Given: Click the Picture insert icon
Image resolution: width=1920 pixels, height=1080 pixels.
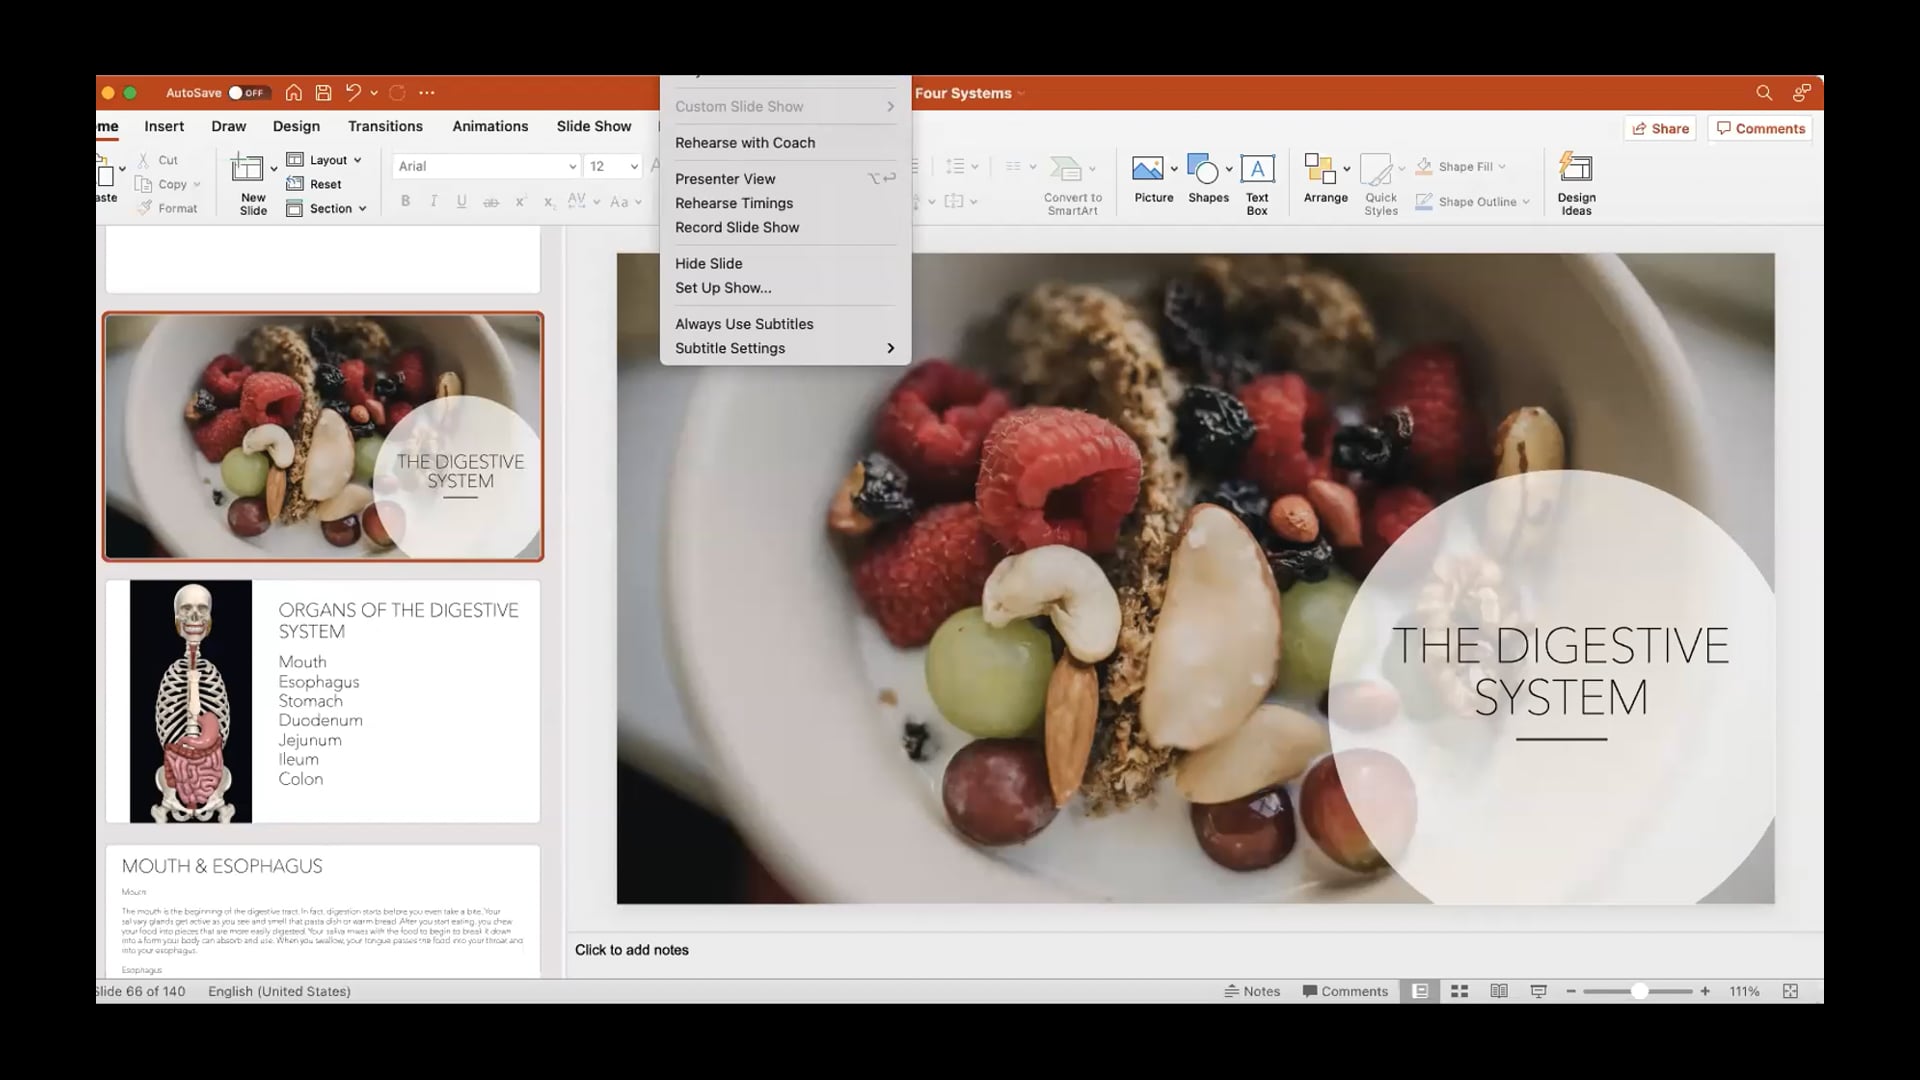Looking at the screenshot, I should [x=1147, y=169].
